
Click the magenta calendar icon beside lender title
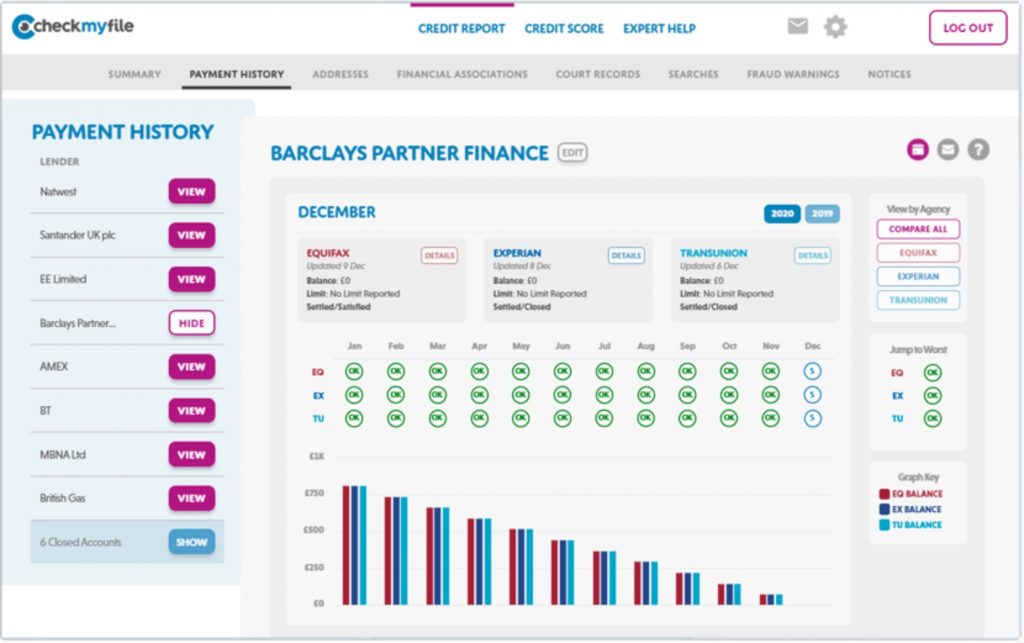pyautogui.click(x=918, y=149)
